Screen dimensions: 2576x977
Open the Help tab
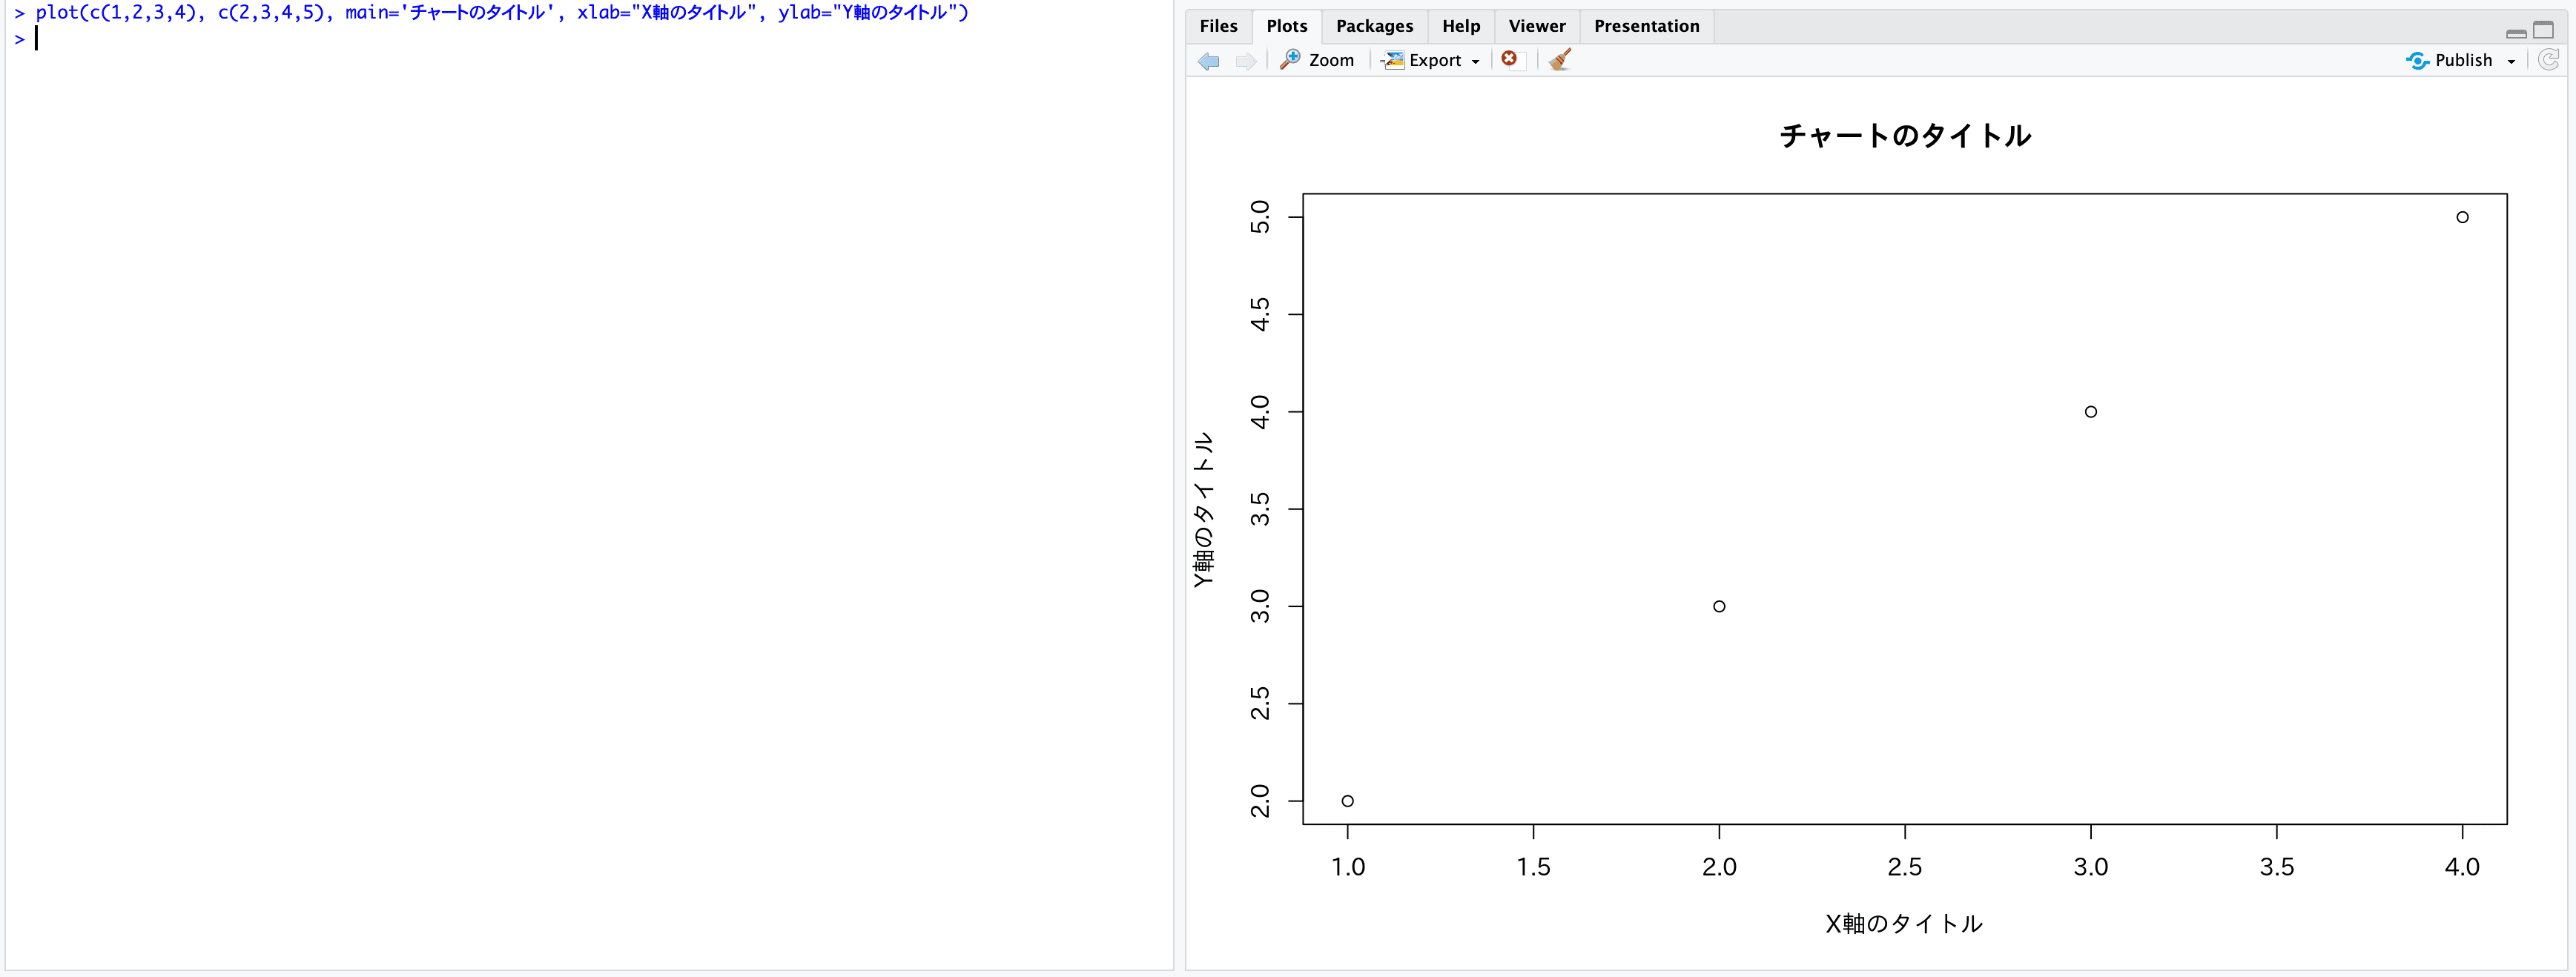[x=1460, y=26]
